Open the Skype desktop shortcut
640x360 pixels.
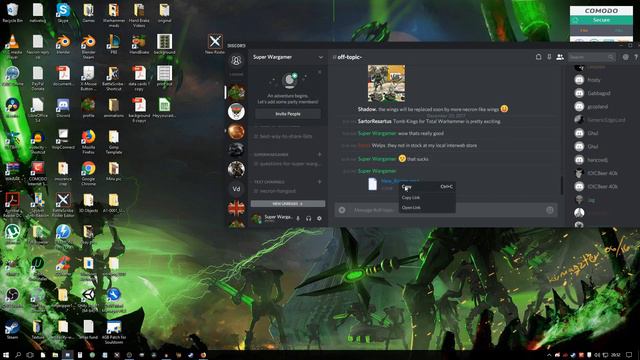(x=63, y=13)
